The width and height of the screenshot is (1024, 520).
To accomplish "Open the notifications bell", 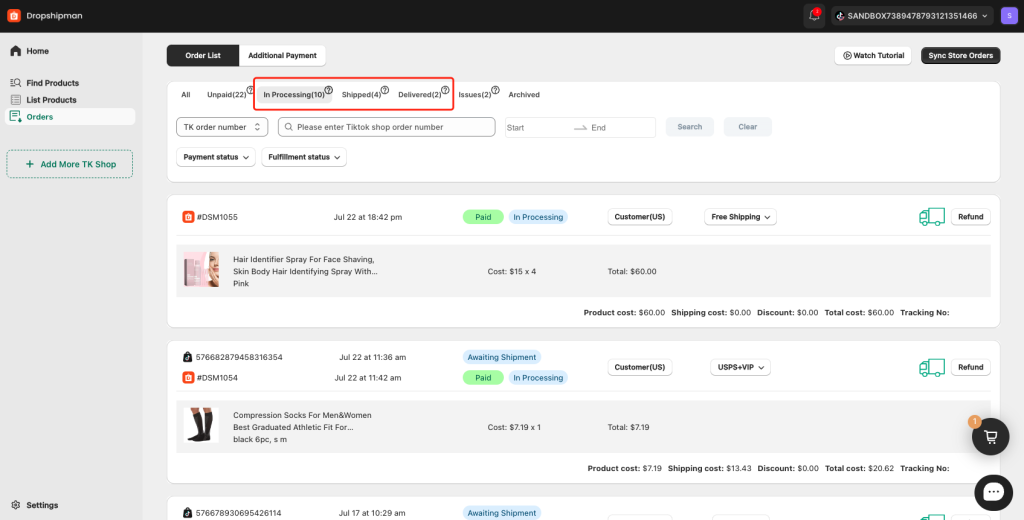I will (x=814, y=16).
